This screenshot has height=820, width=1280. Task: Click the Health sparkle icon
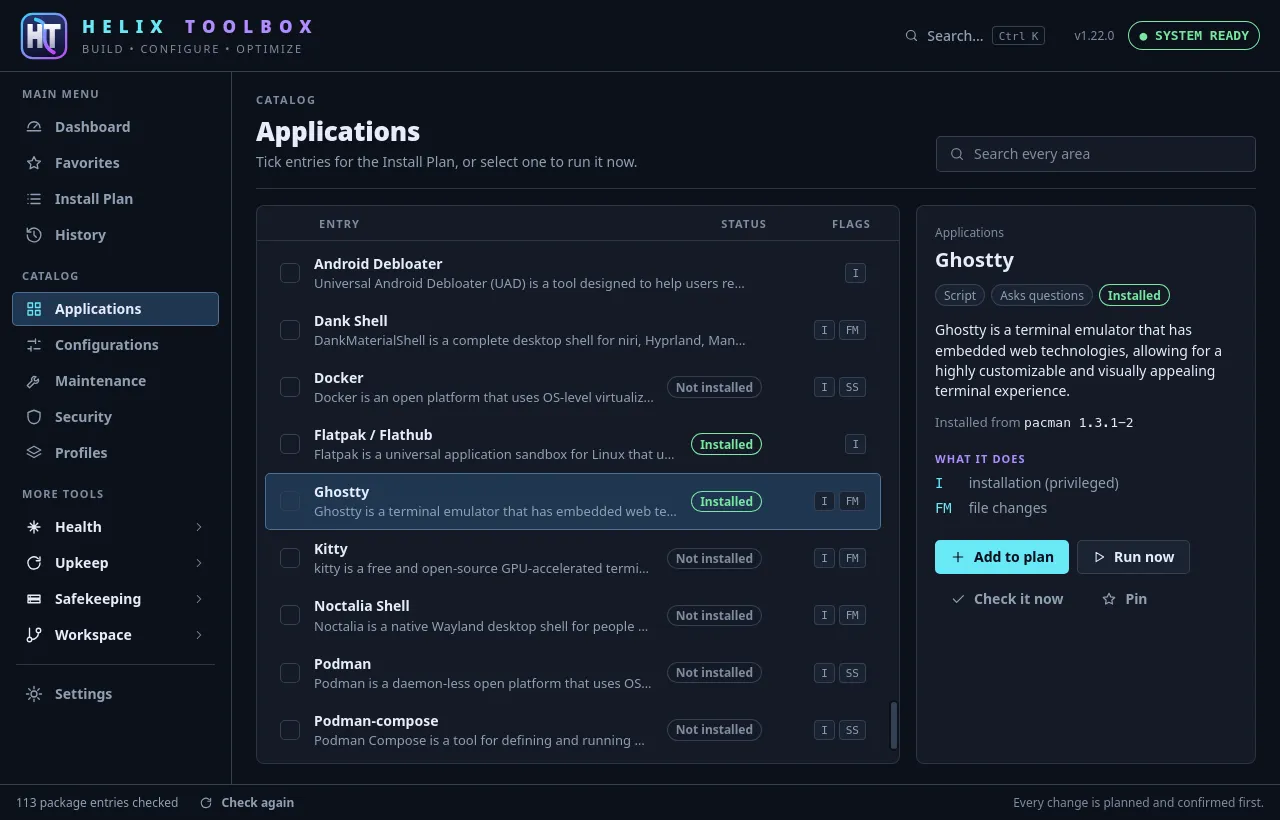[34, 527]
